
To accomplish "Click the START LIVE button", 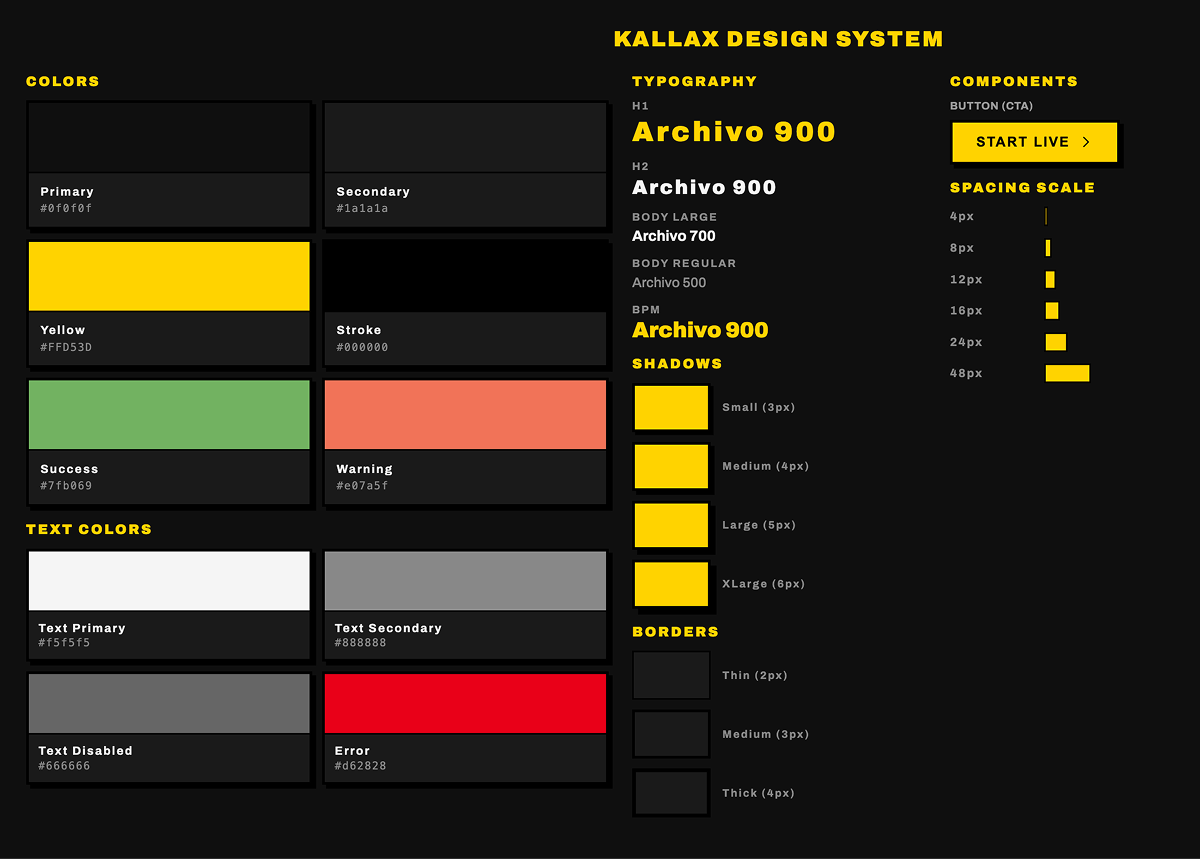I will pyautogui.click(x=1034, y=142).
